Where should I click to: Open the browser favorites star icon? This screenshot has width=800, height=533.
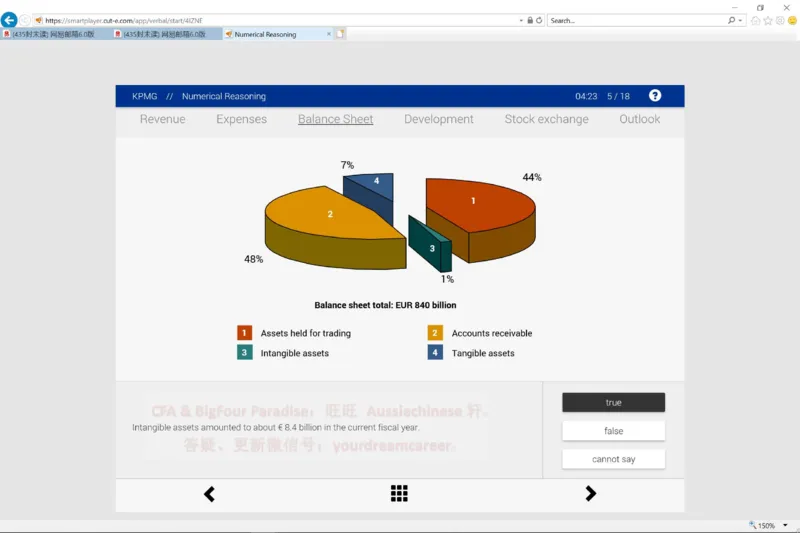click(767, 20)
